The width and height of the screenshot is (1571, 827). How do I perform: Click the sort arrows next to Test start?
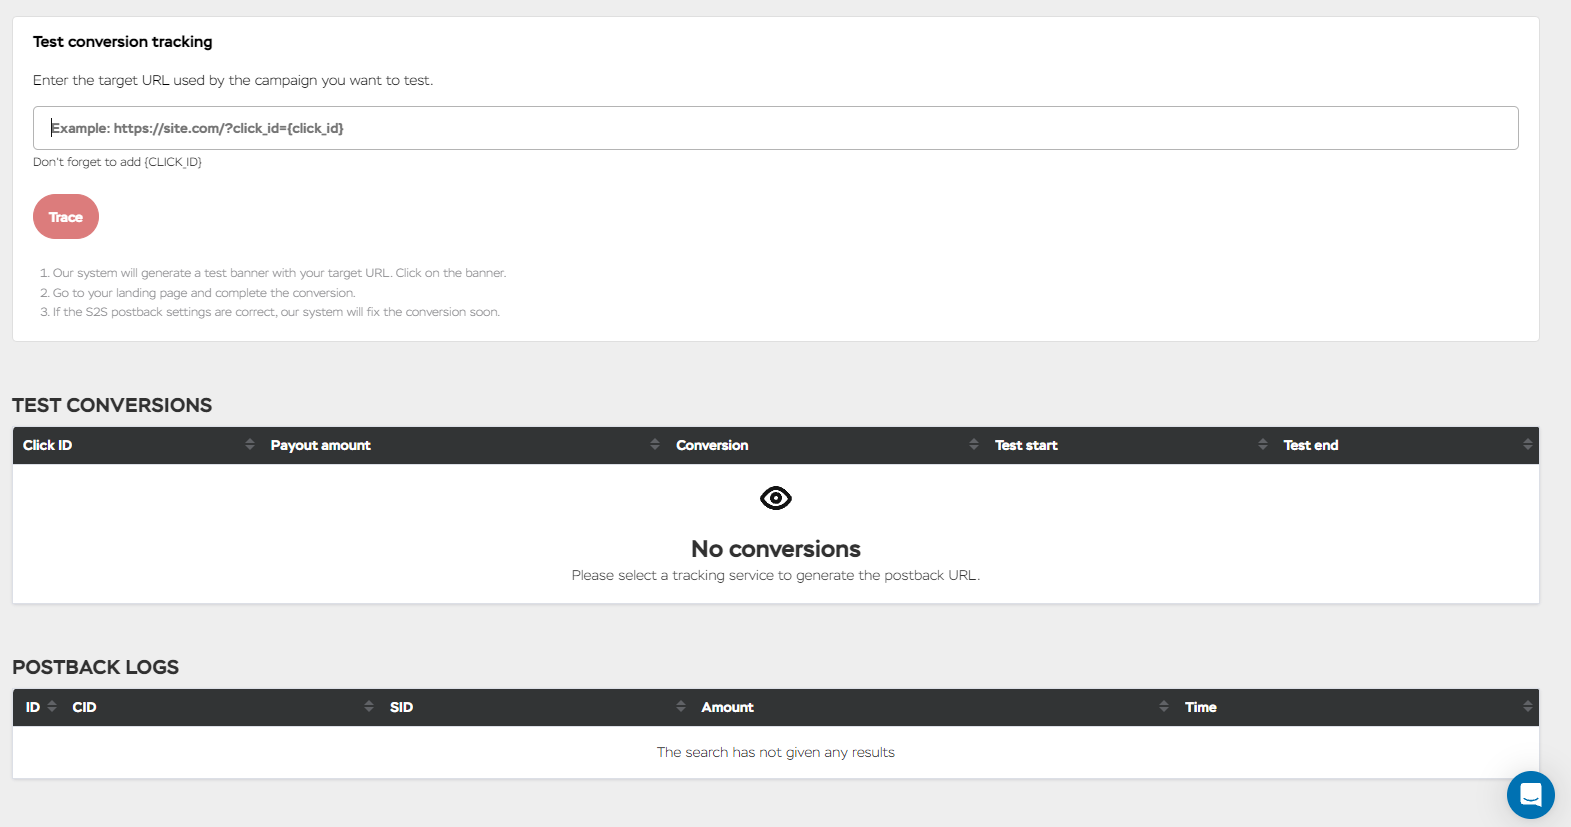point(1262,445)
